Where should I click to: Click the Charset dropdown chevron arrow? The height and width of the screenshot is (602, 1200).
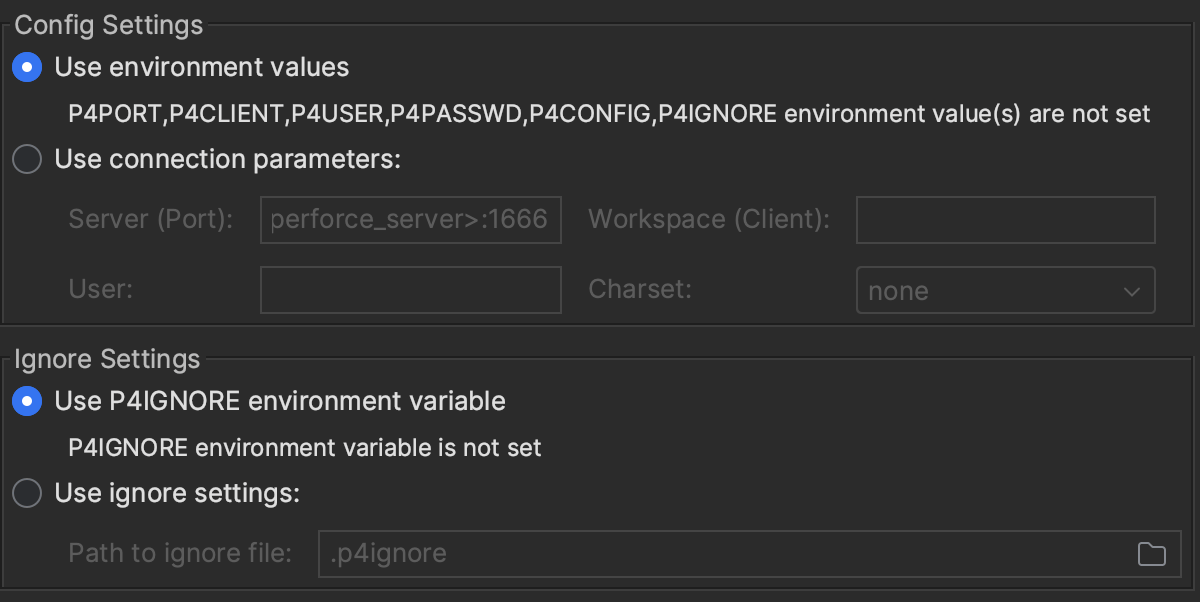click(1132, 291)
